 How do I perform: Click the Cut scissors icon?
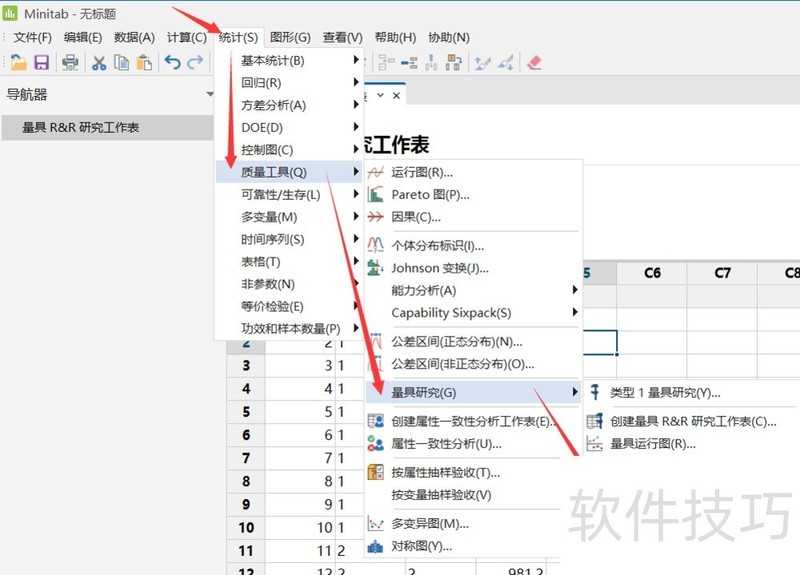(99, 62)
